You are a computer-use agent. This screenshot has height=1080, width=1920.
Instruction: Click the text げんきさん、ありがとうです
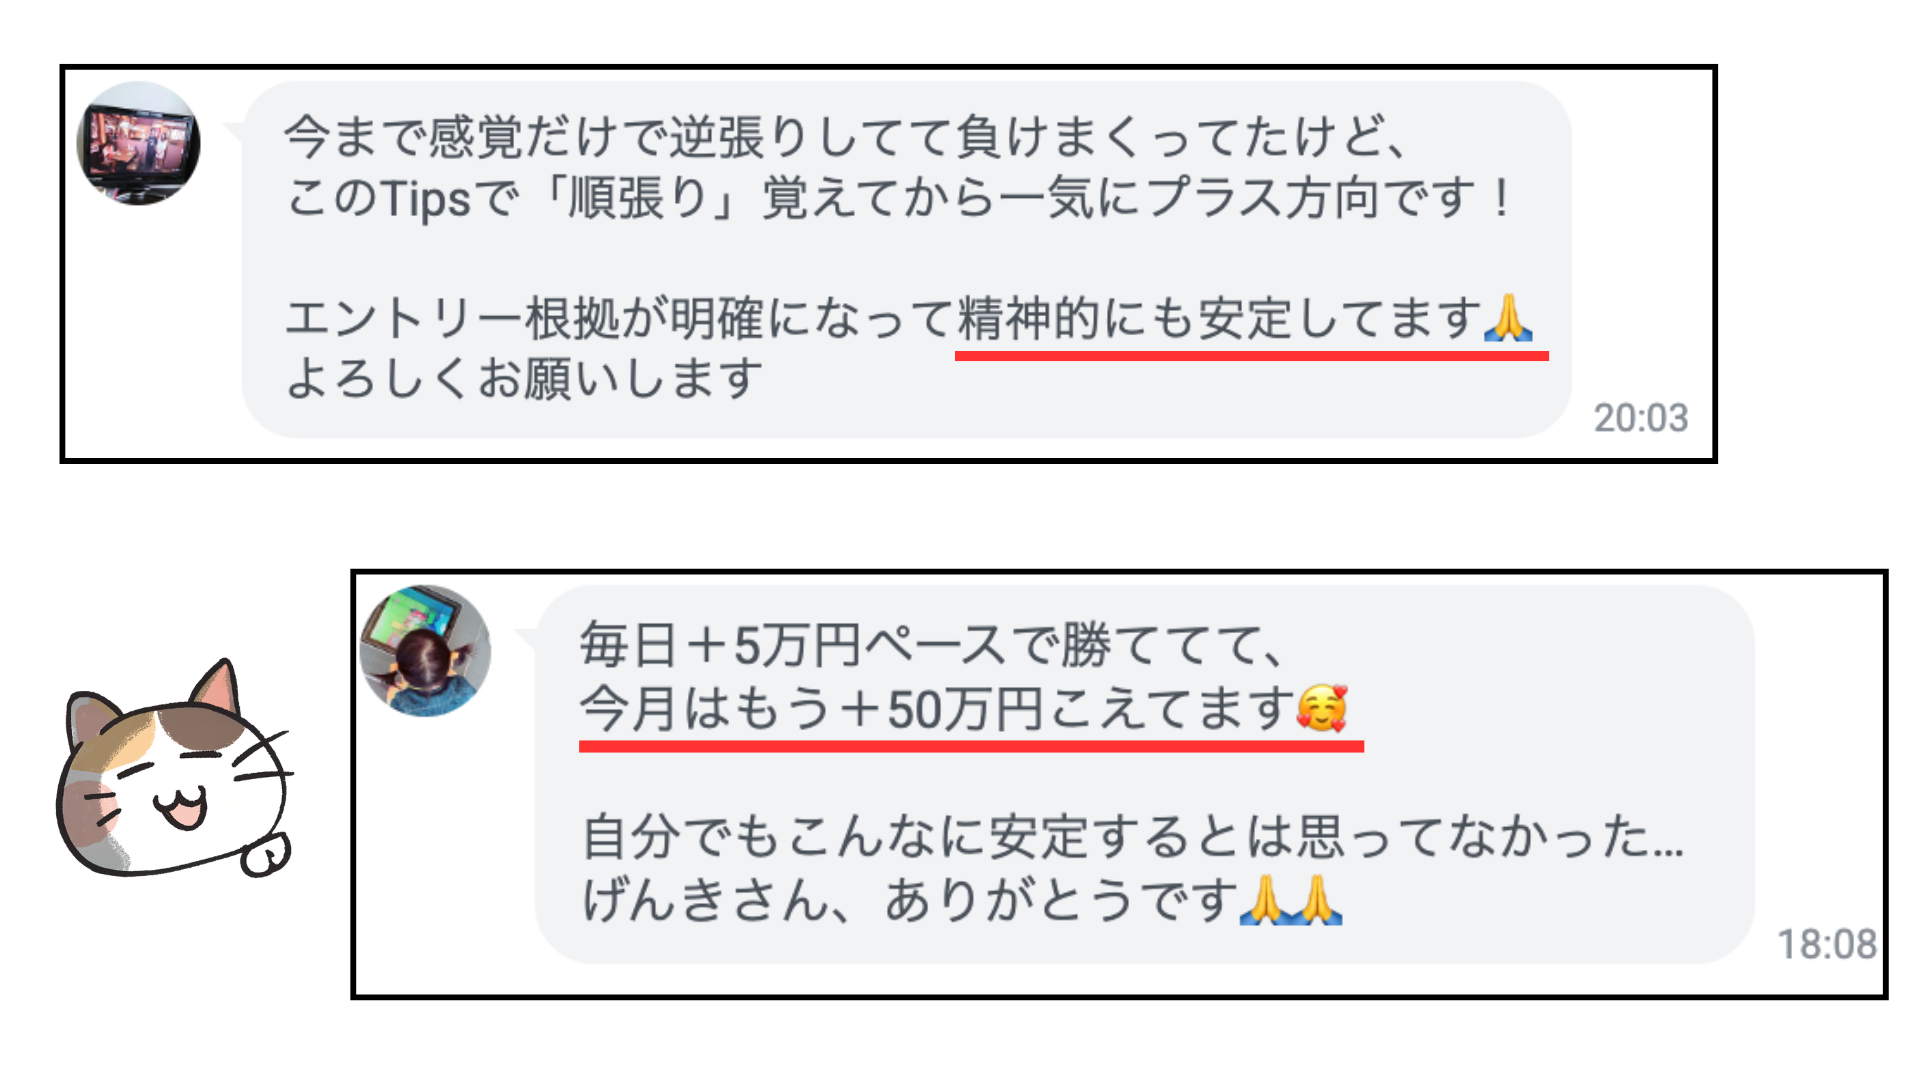pyautogui.click(x=910, y=900)
